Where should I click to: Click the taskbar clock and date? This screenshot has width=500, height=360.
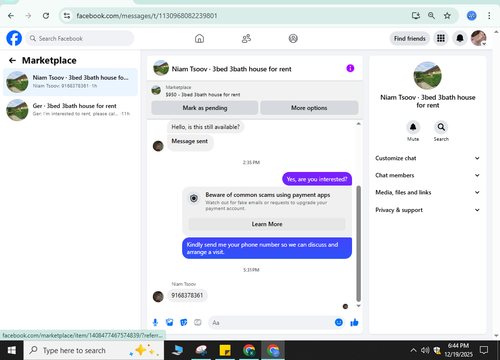point(458,350)
